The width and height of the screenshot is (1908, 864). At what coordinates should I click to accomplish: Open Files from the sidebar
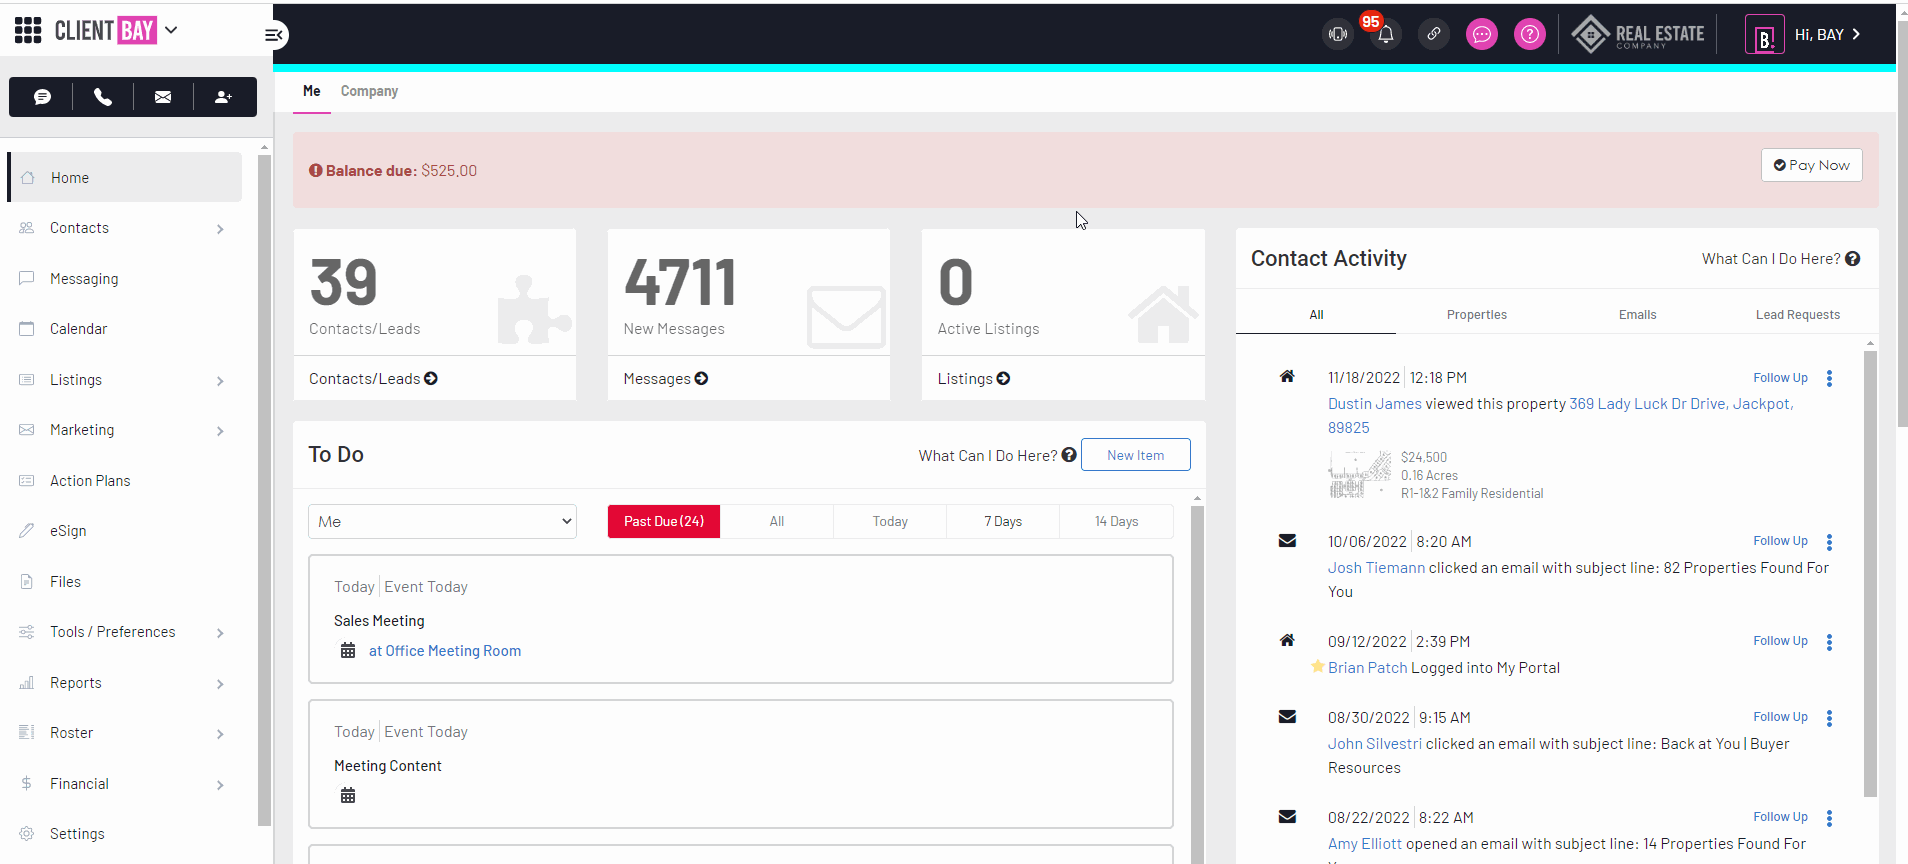(x=65, y=582)
